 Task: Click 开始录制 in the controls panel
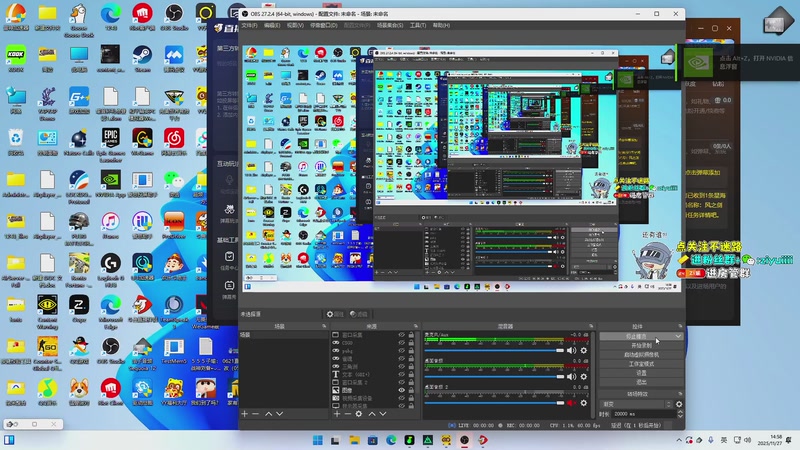641,345
